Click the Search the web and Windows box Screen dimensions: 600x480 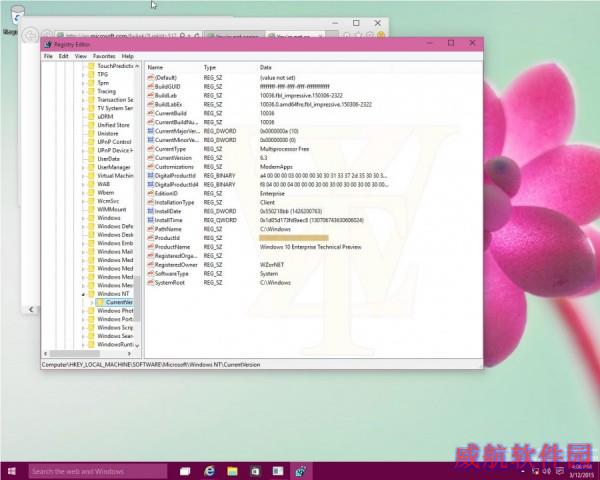click(x=98, y=471)
